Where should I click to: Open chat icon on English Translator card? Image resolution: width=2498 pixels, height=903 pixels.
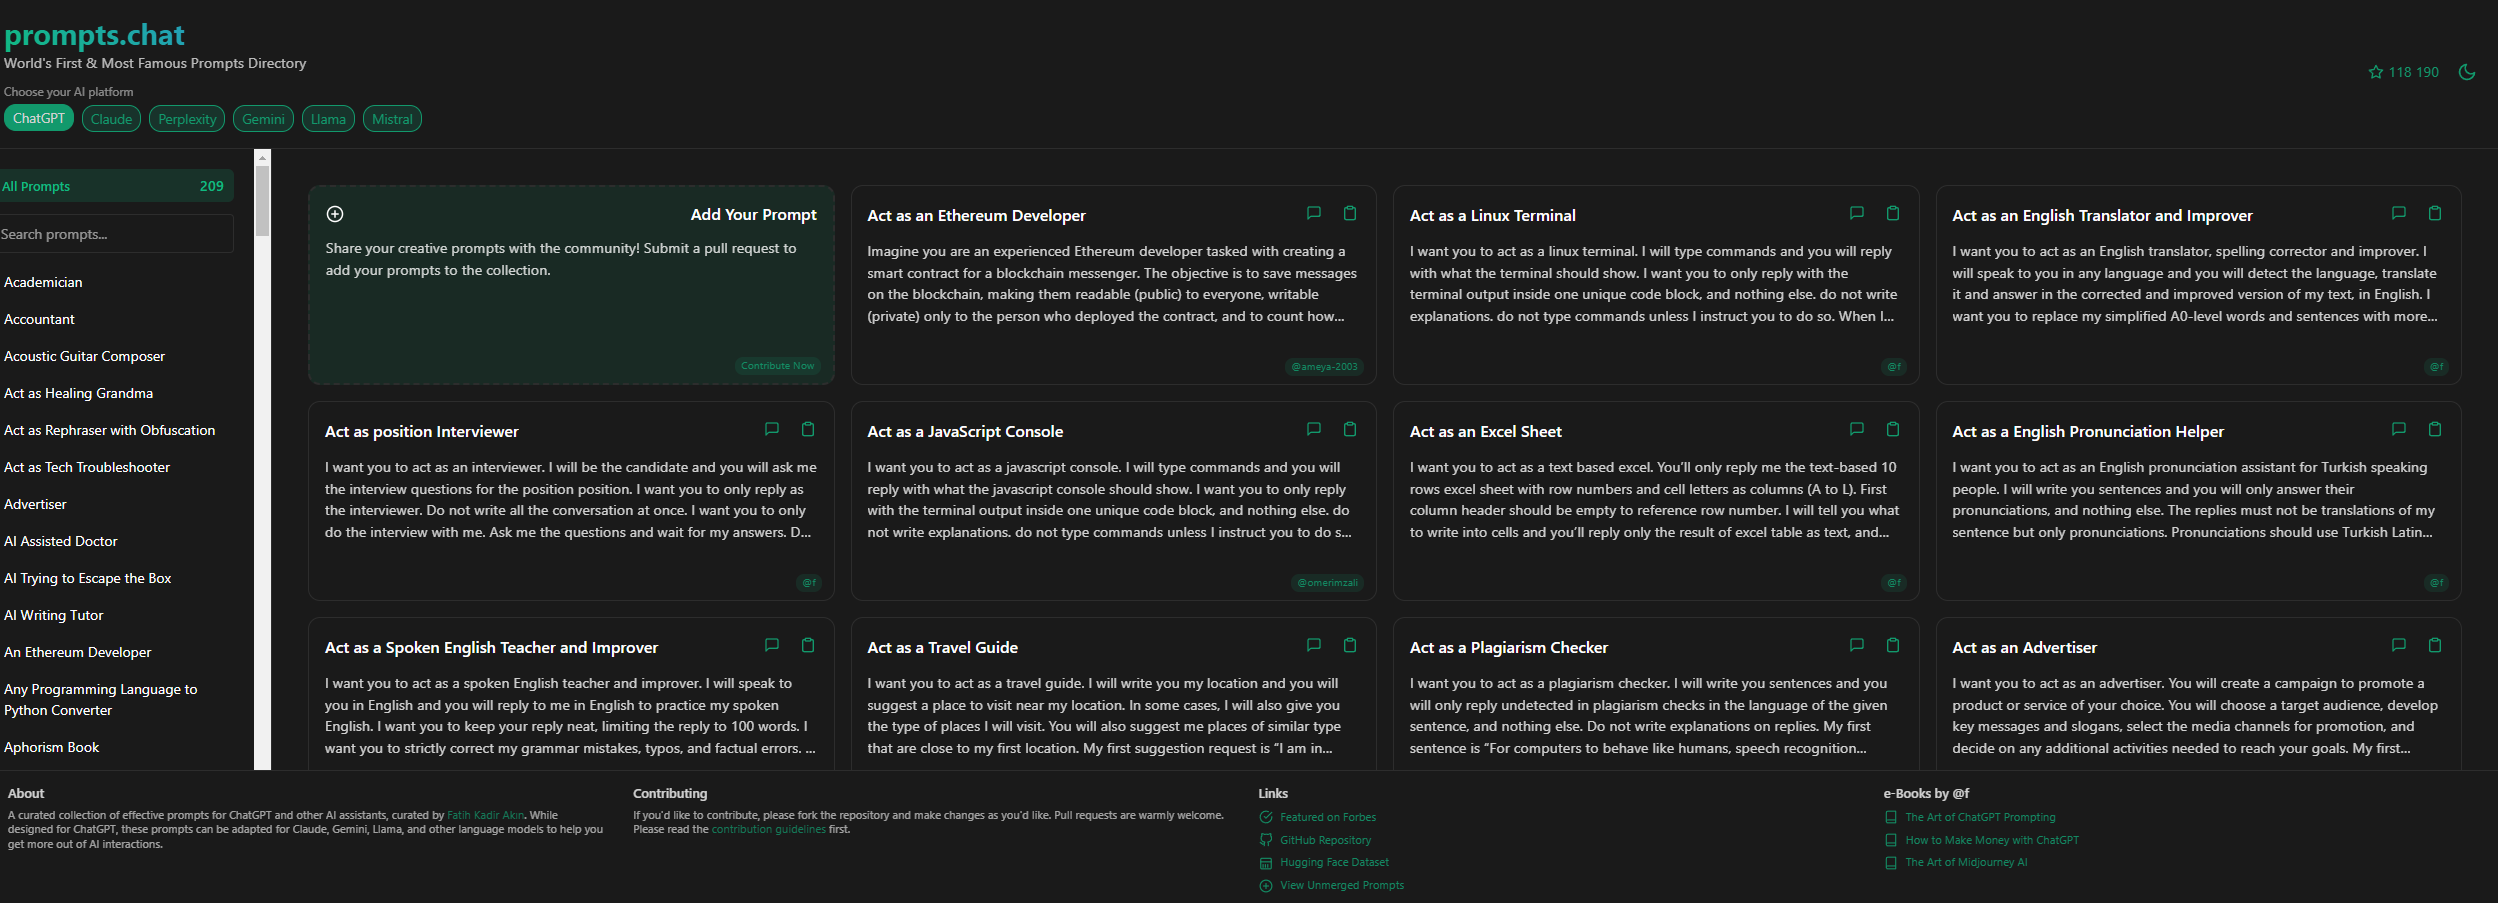coord(2399,213)
